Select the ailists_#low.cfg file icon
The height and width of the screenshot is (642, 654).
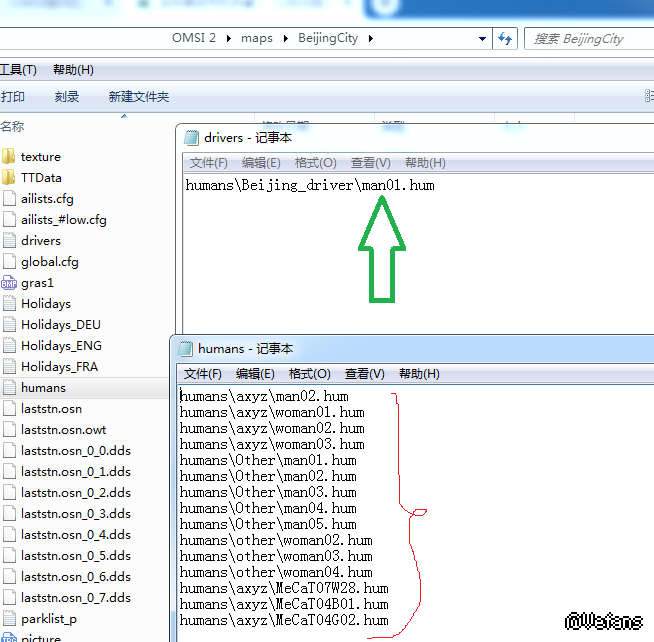(x=9, y=219)
